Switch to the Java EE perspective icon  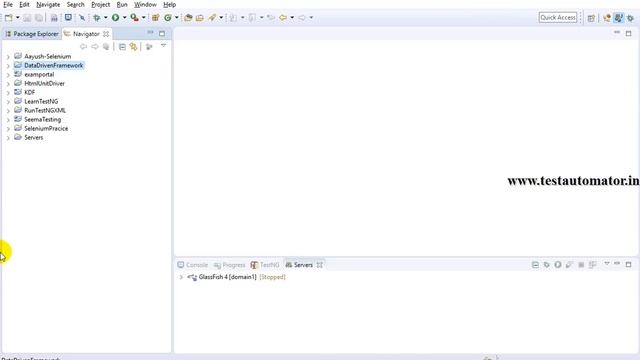pyautogui.click(x=607, y=18)
